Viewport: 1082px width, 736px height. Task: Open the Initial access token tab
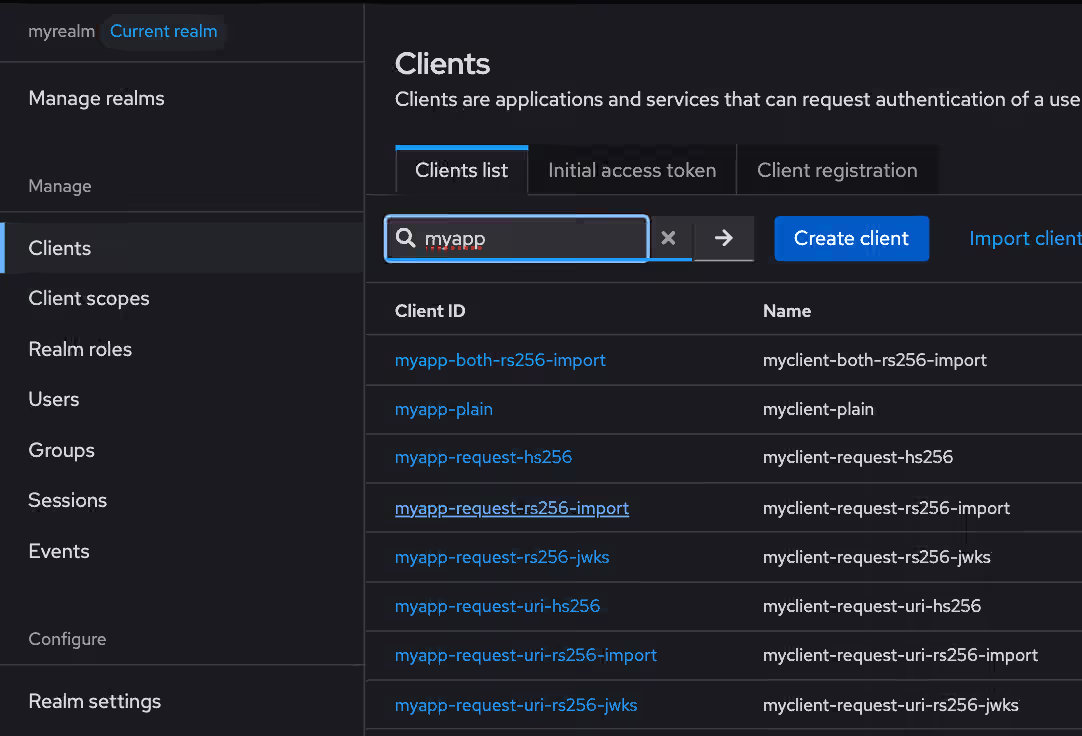click(x=632, y=170)
